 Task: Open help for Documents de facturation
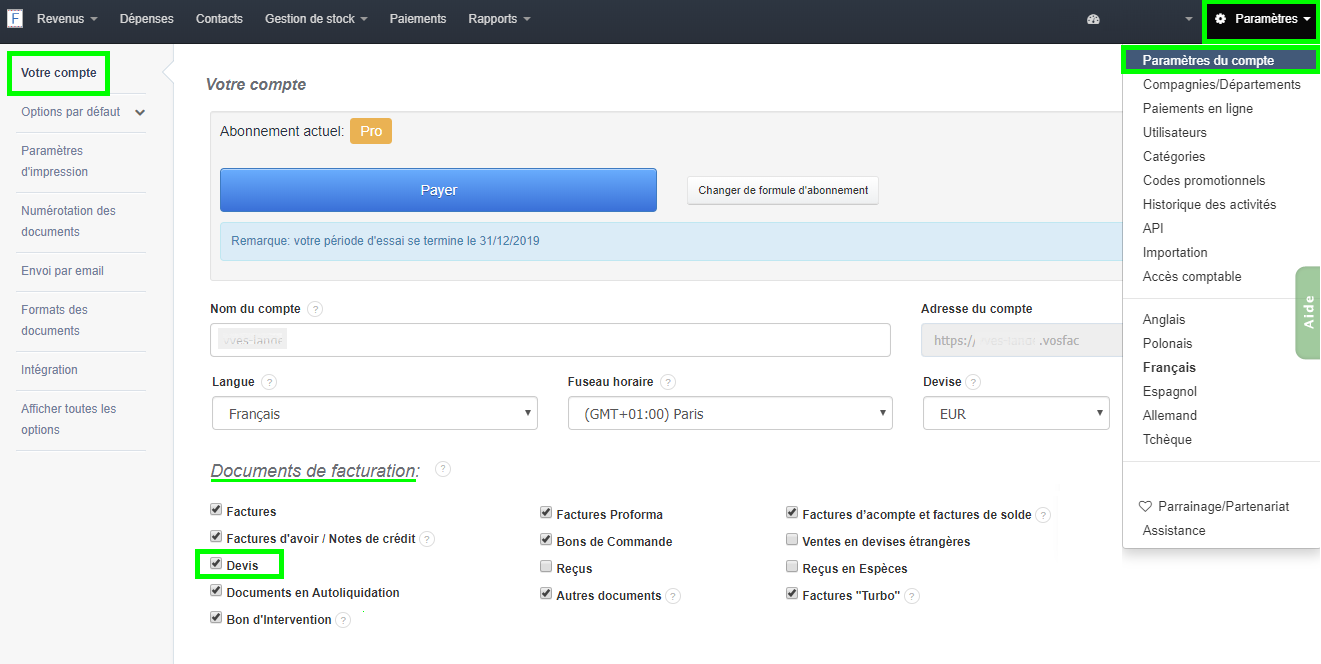[x=442, y=468]
